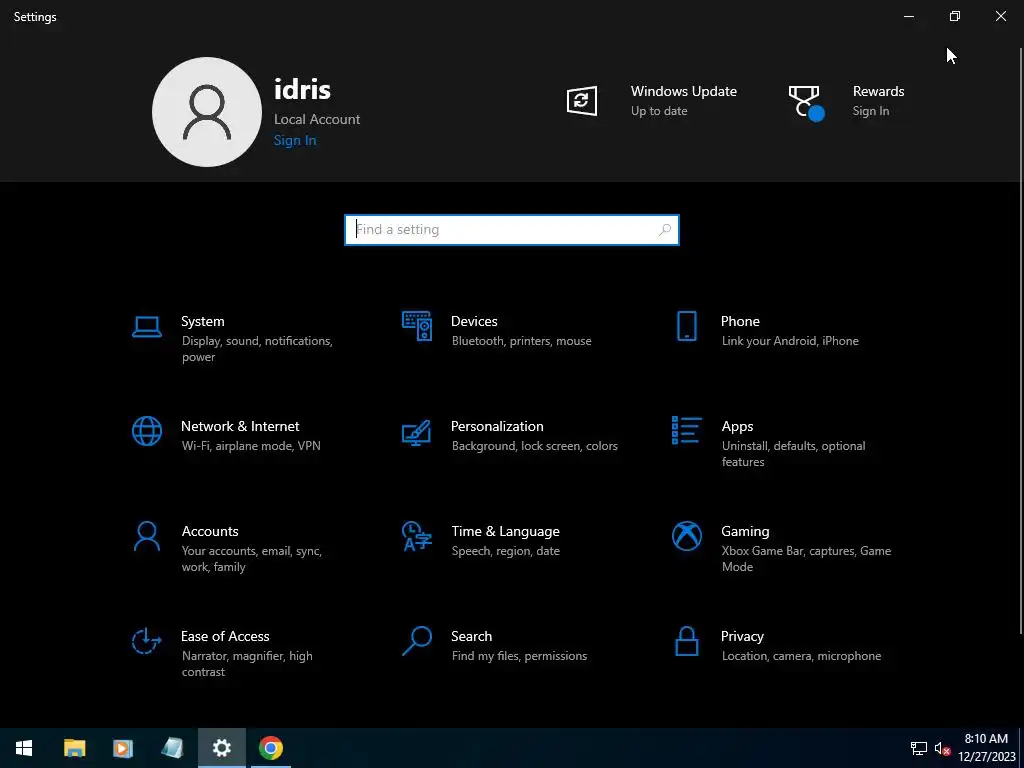Click the System category title
Screen dimensions: 1024x768
pyautogui.click(x=202, y=321)
